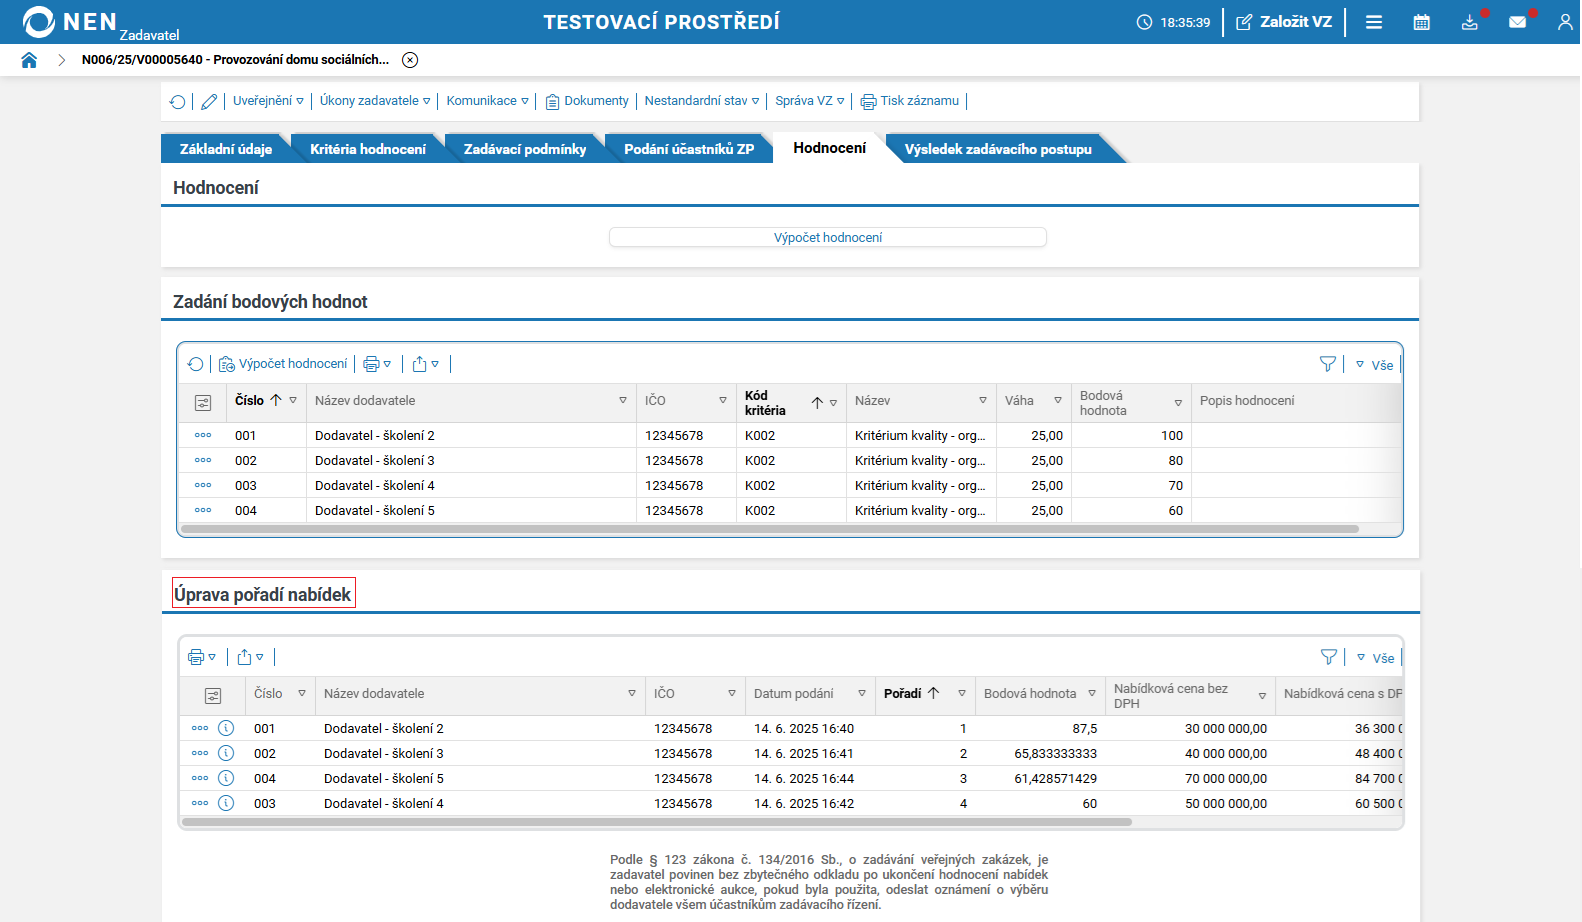The width and height of the screenshot is (1582, 922).
Task: Click horizontal scrollbar of Úprava pořadí nabídek table
Action: click(656, 822)
